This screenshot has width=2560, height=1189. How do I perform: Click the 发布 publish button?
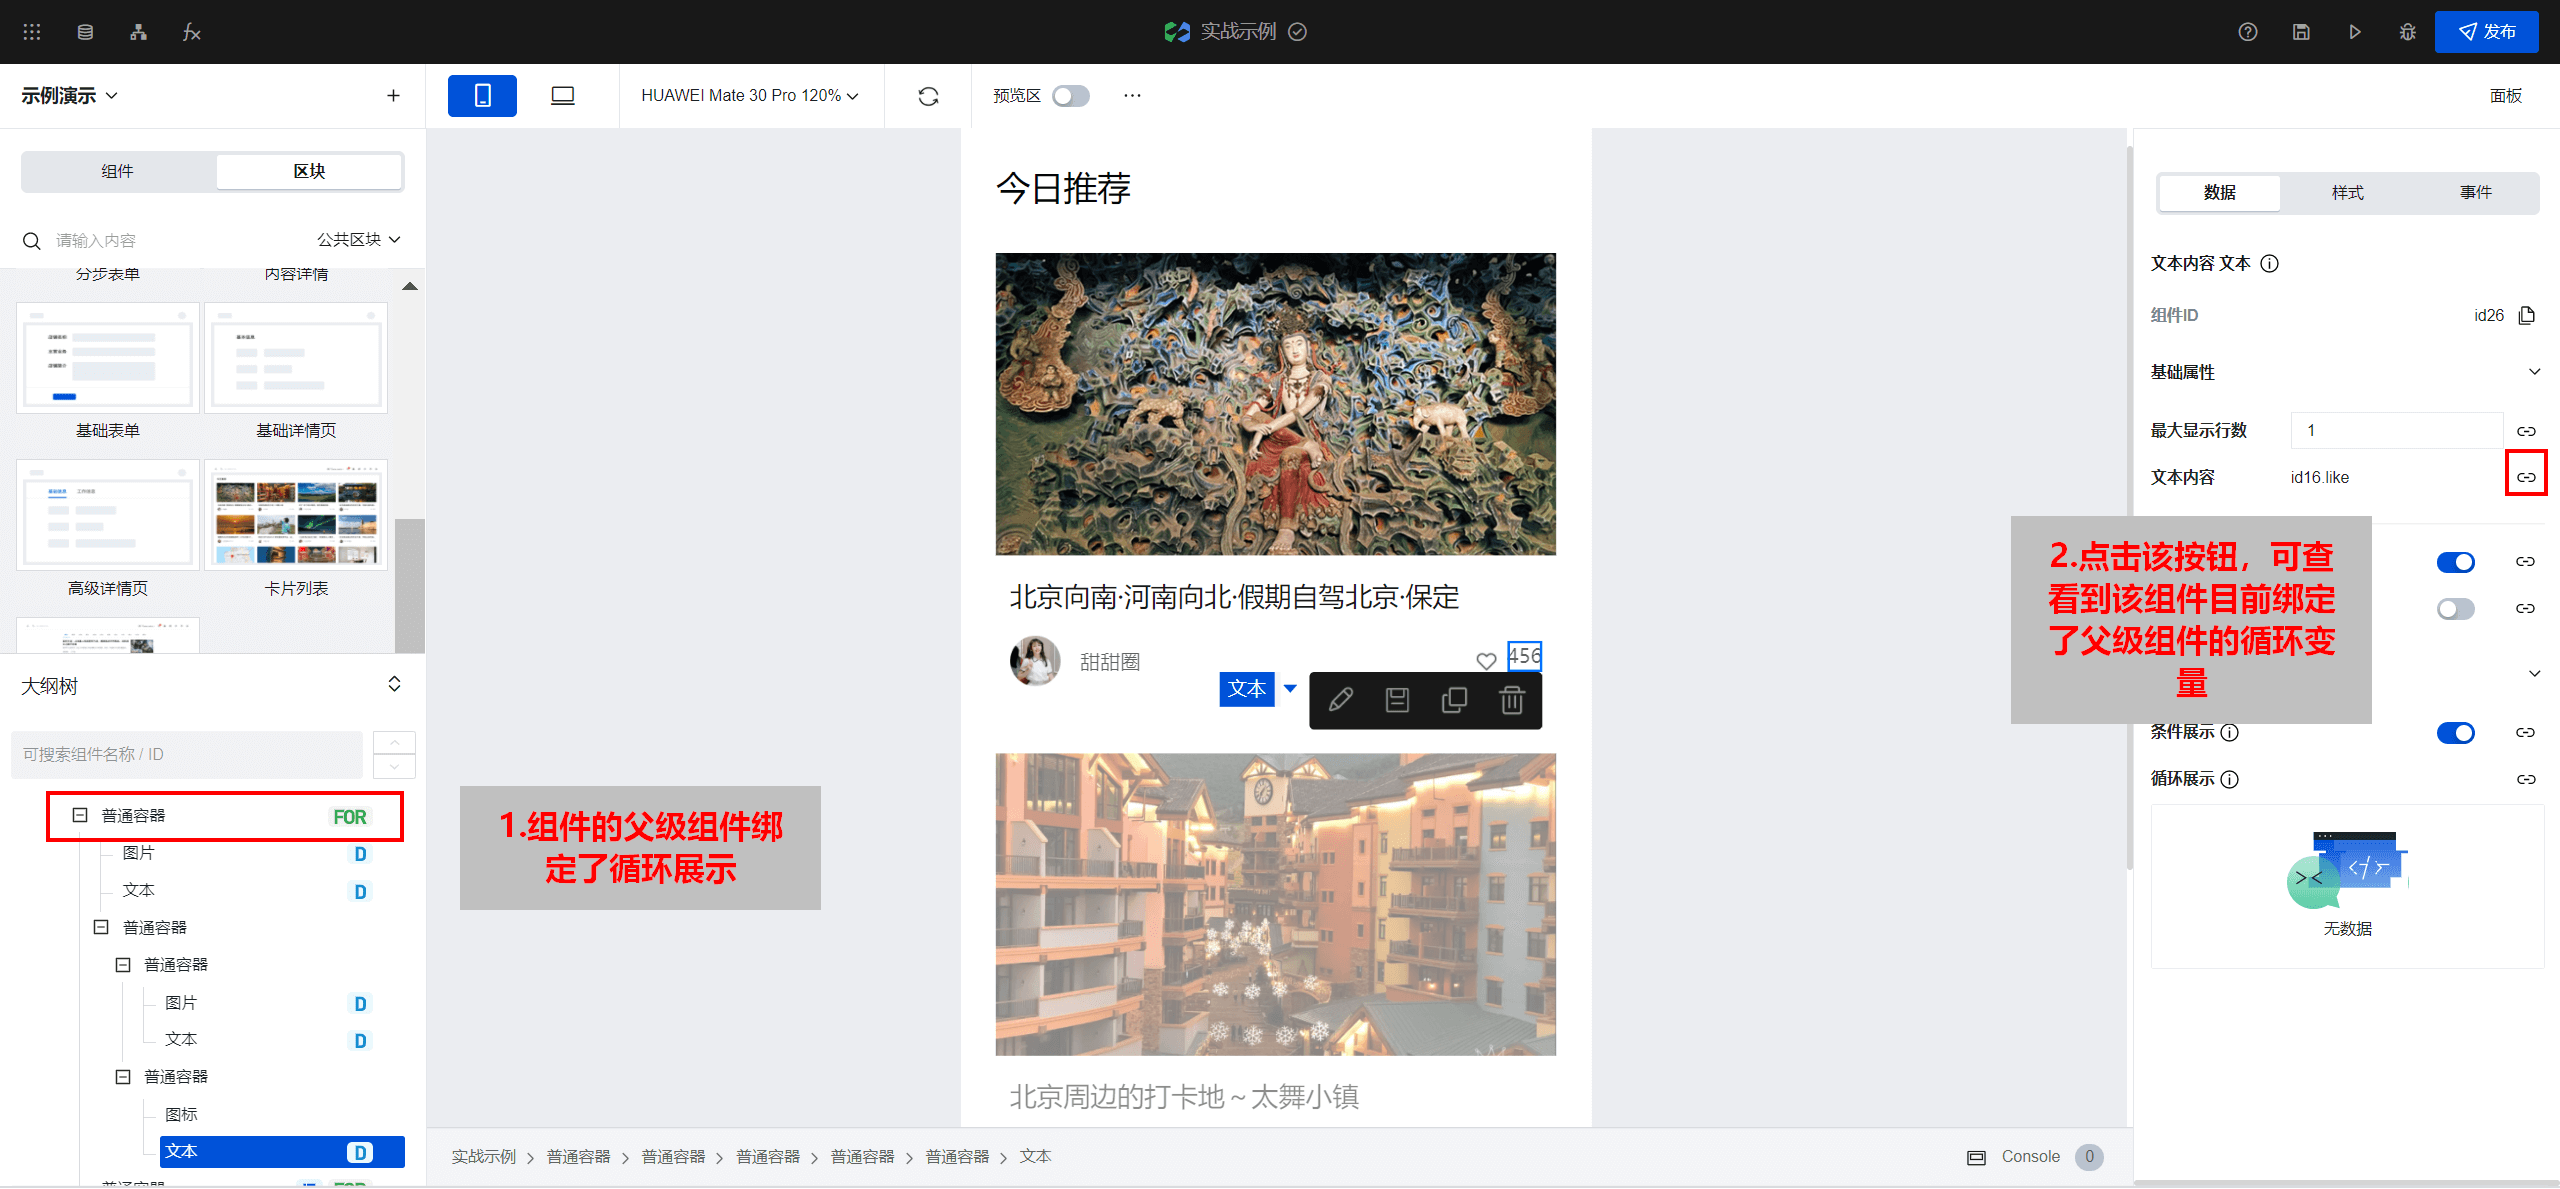point(2486,32)
